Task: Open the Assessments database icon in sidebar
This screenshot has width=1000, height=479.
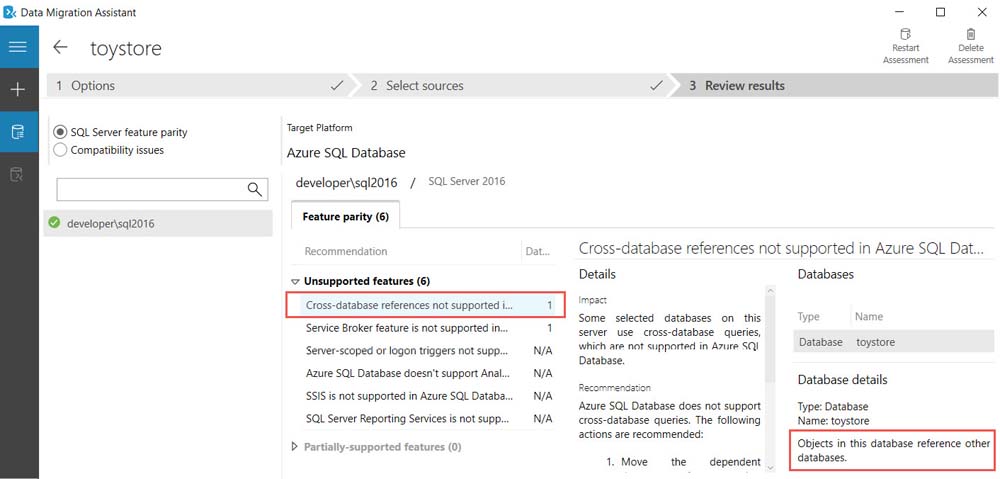Action: coord(18,132)
